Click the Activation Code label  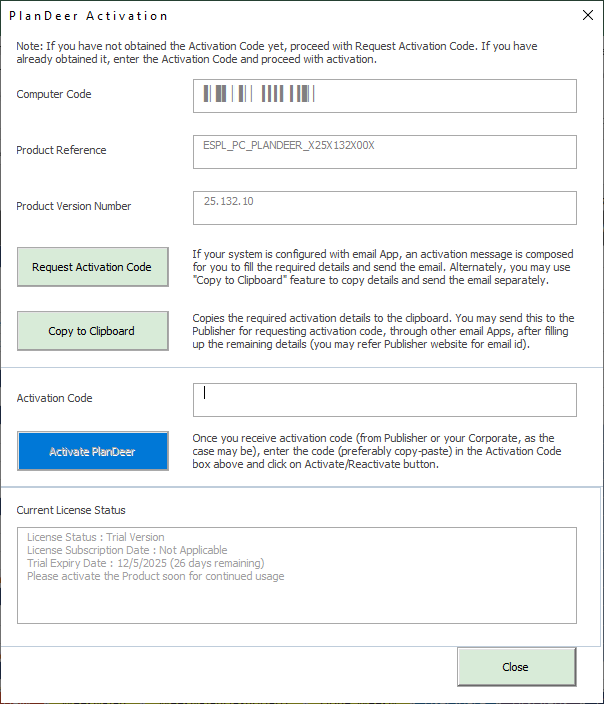(x=54, y=398)
